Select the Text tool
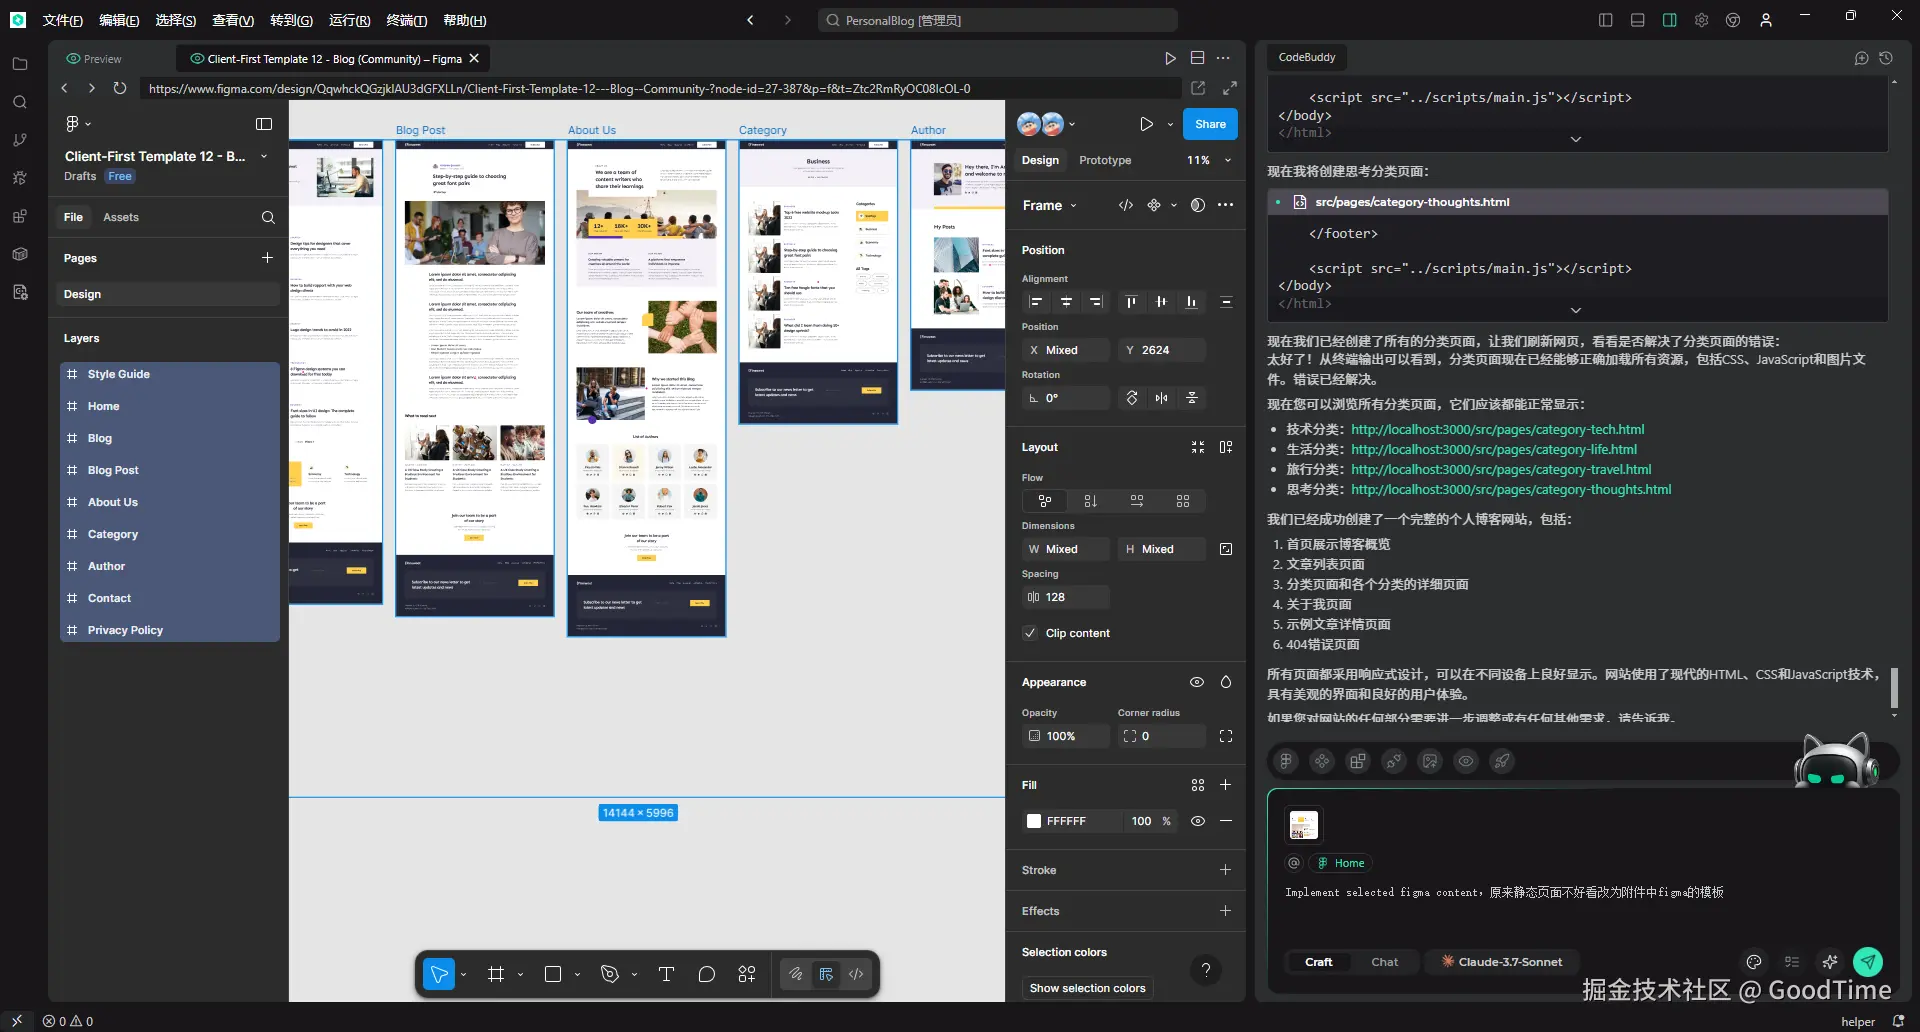Image resolution: width=1920 pixels, height=1032 pixels. coord(667,974)
